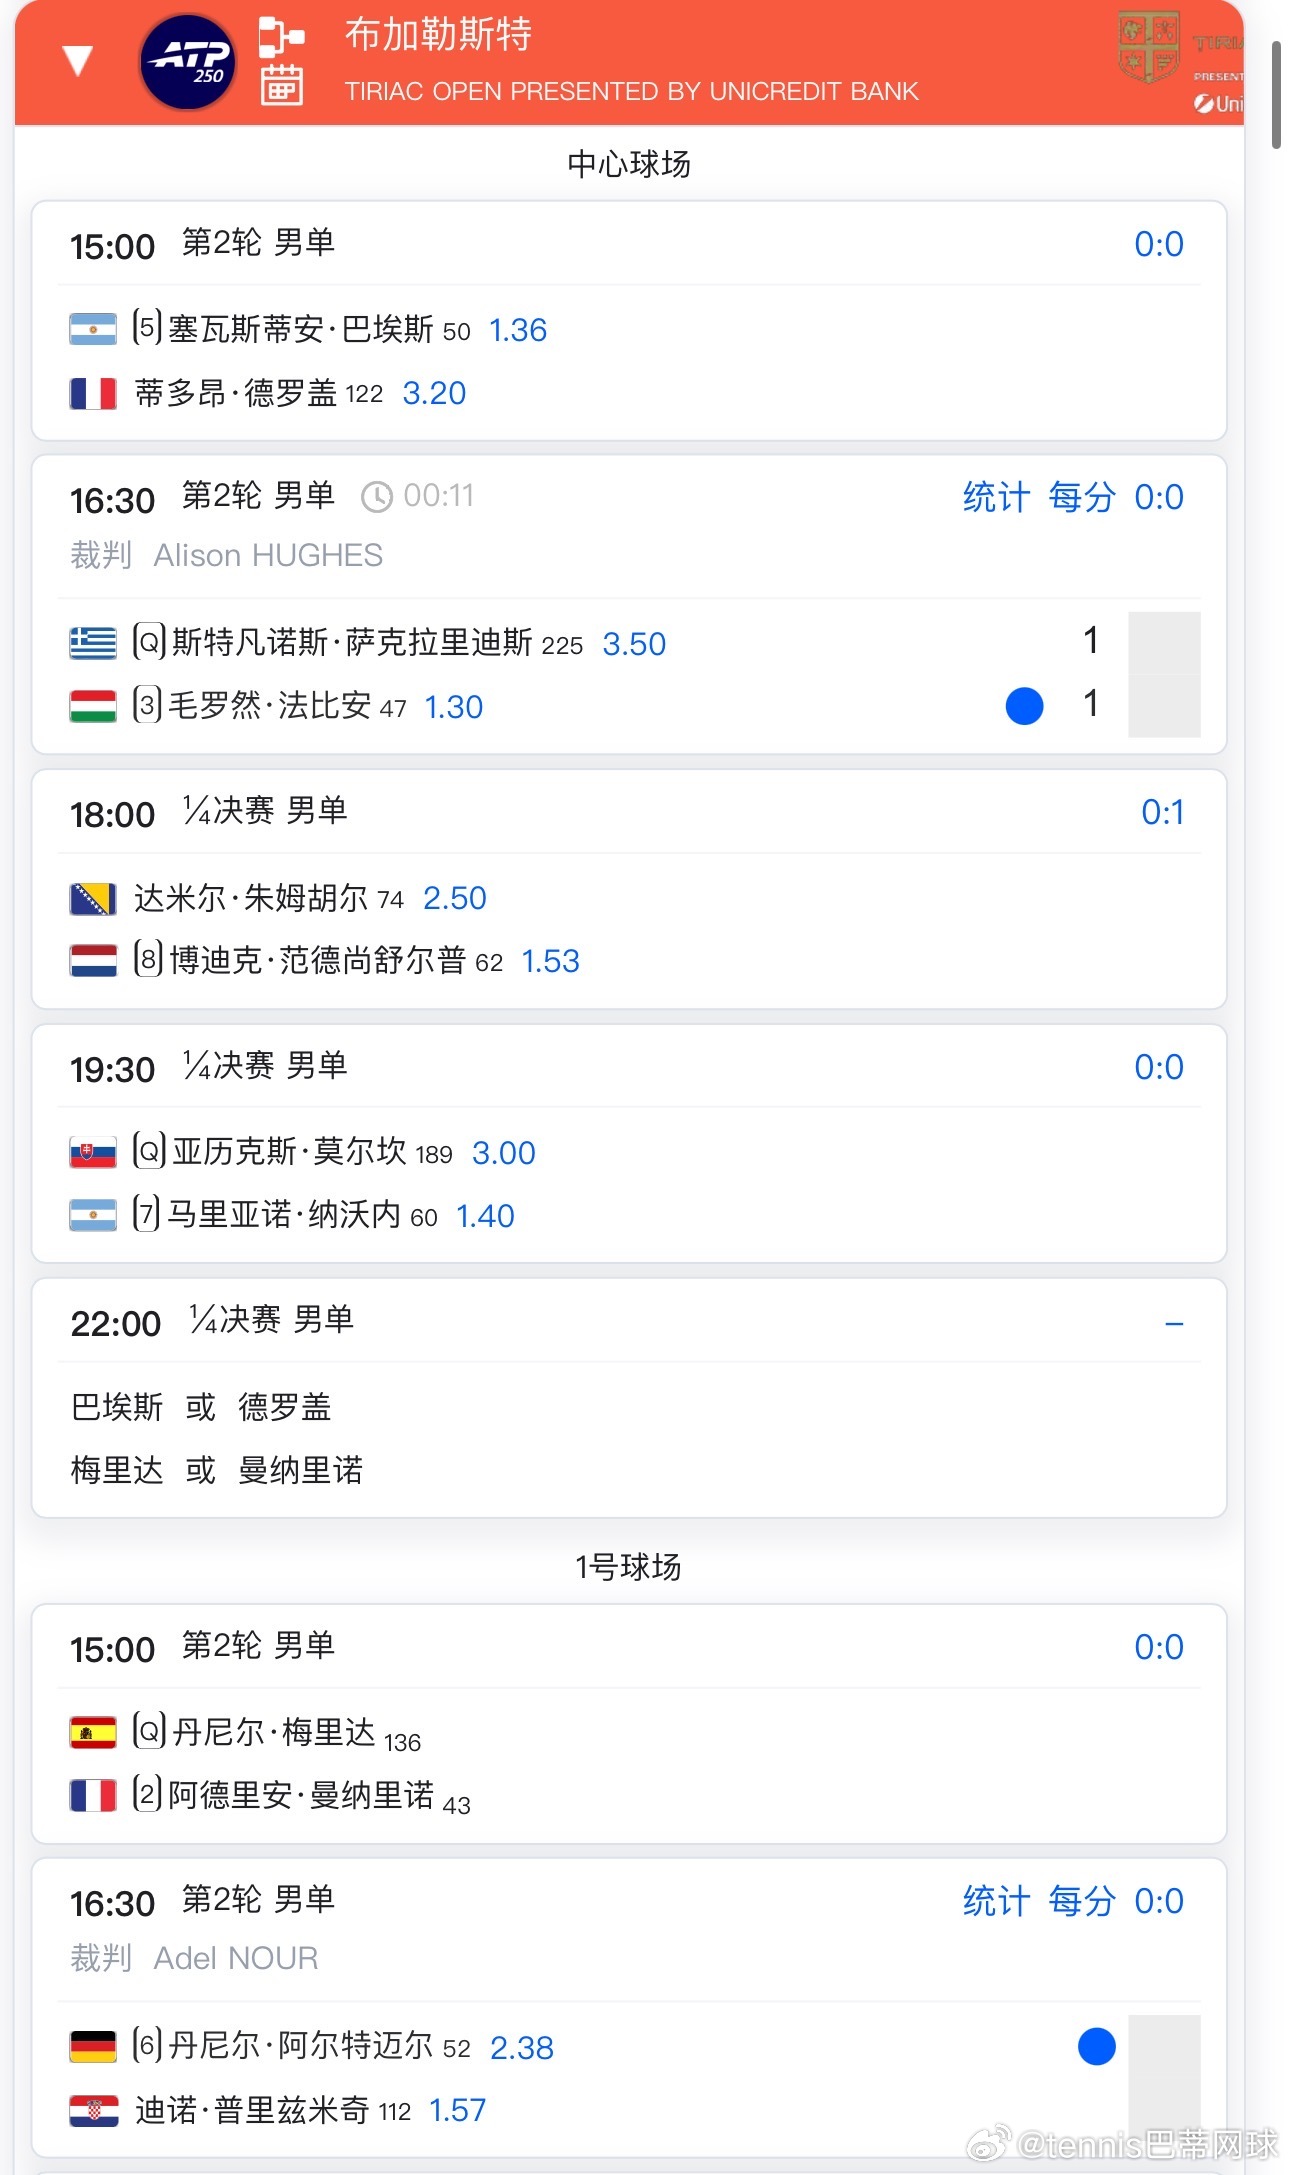This screenshot has height=2175, width=1290.
Task: Tap the blue serving dot beside 毛罗然·法比安
Action: tap(1024, 706)
